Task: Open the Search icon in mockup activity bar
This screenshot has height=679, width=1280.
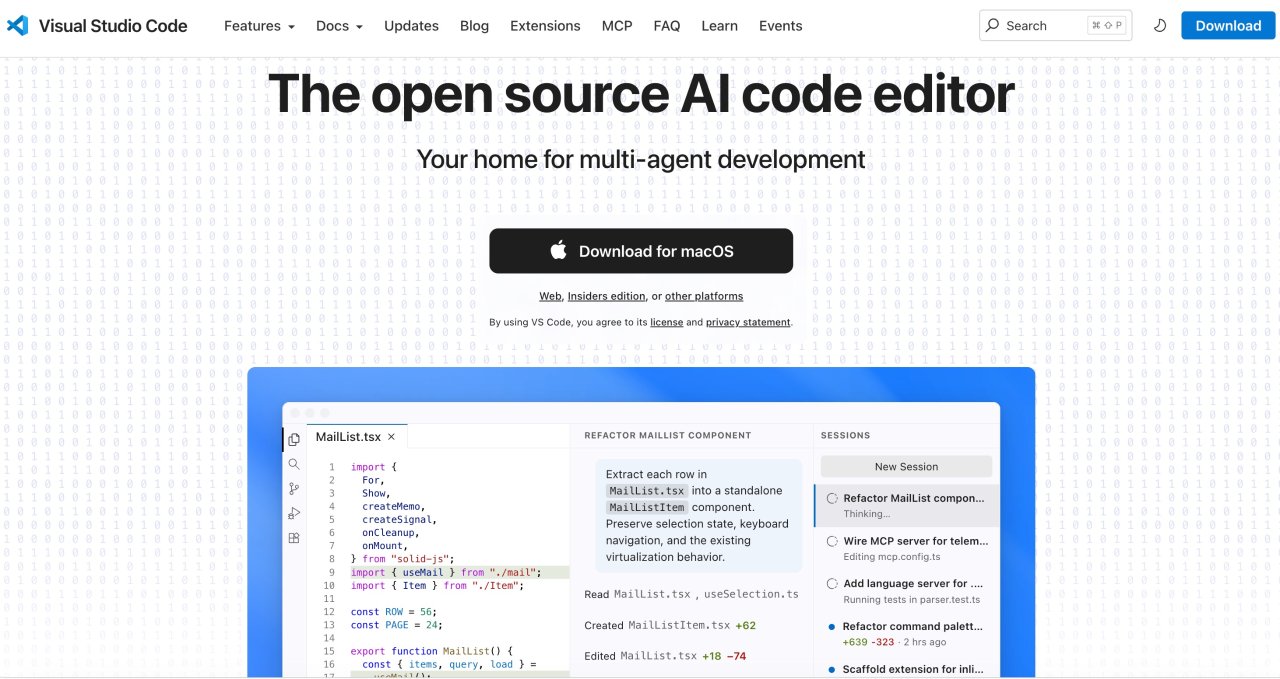Action: tap(294, 464)
